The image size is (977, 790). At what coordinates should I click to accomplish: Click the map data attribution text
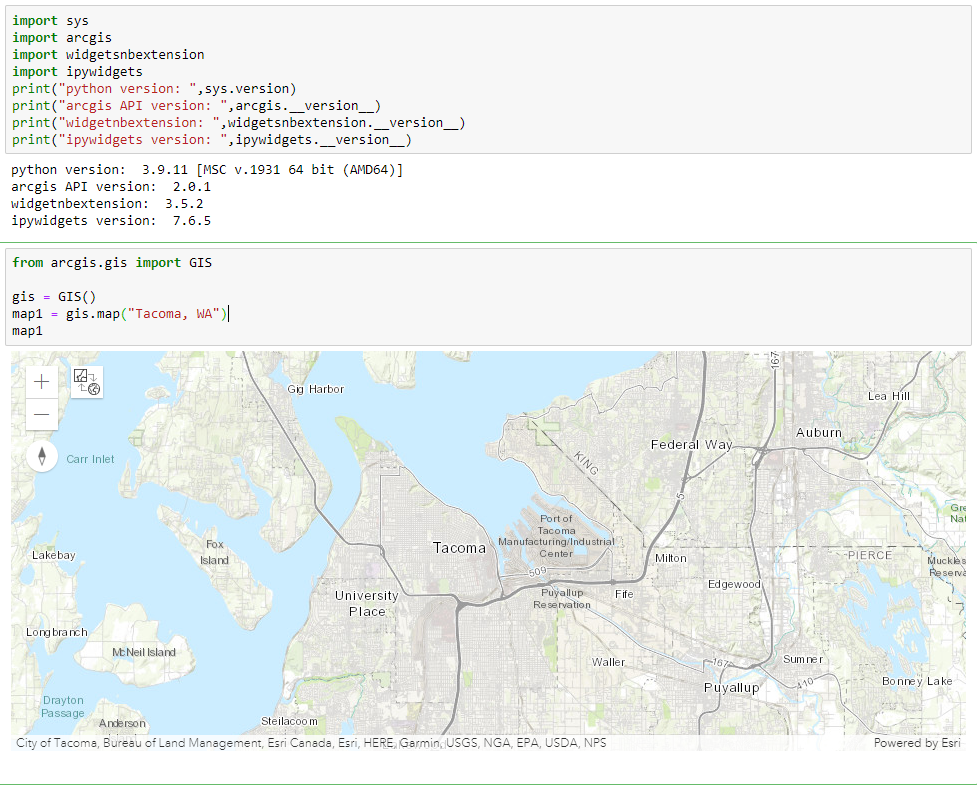point(311,743)
